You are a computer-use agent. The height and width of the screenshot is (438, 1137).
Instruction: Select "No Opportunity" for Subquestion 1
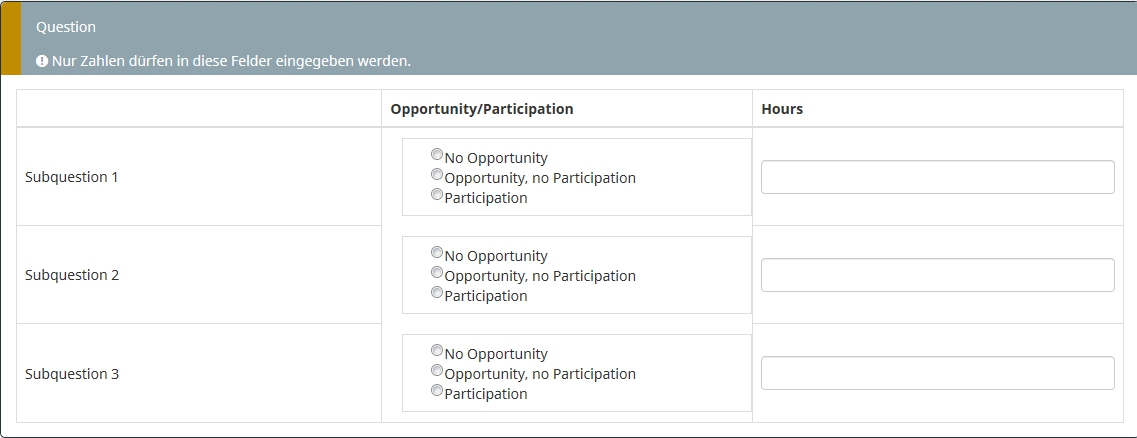(x=437, y=155)
